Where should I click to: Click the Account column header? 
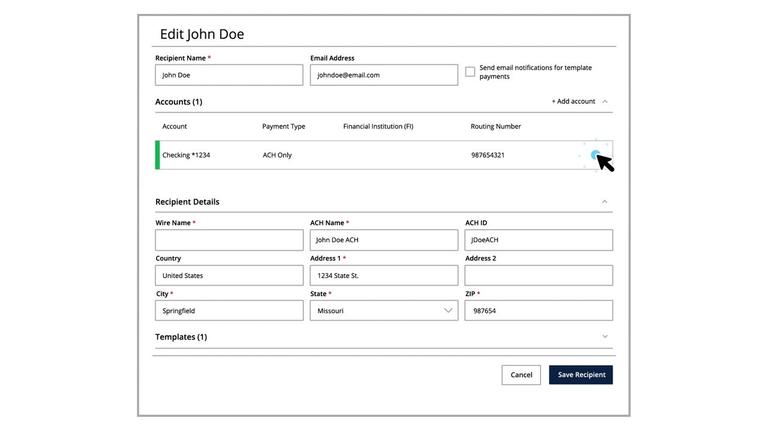174,126
